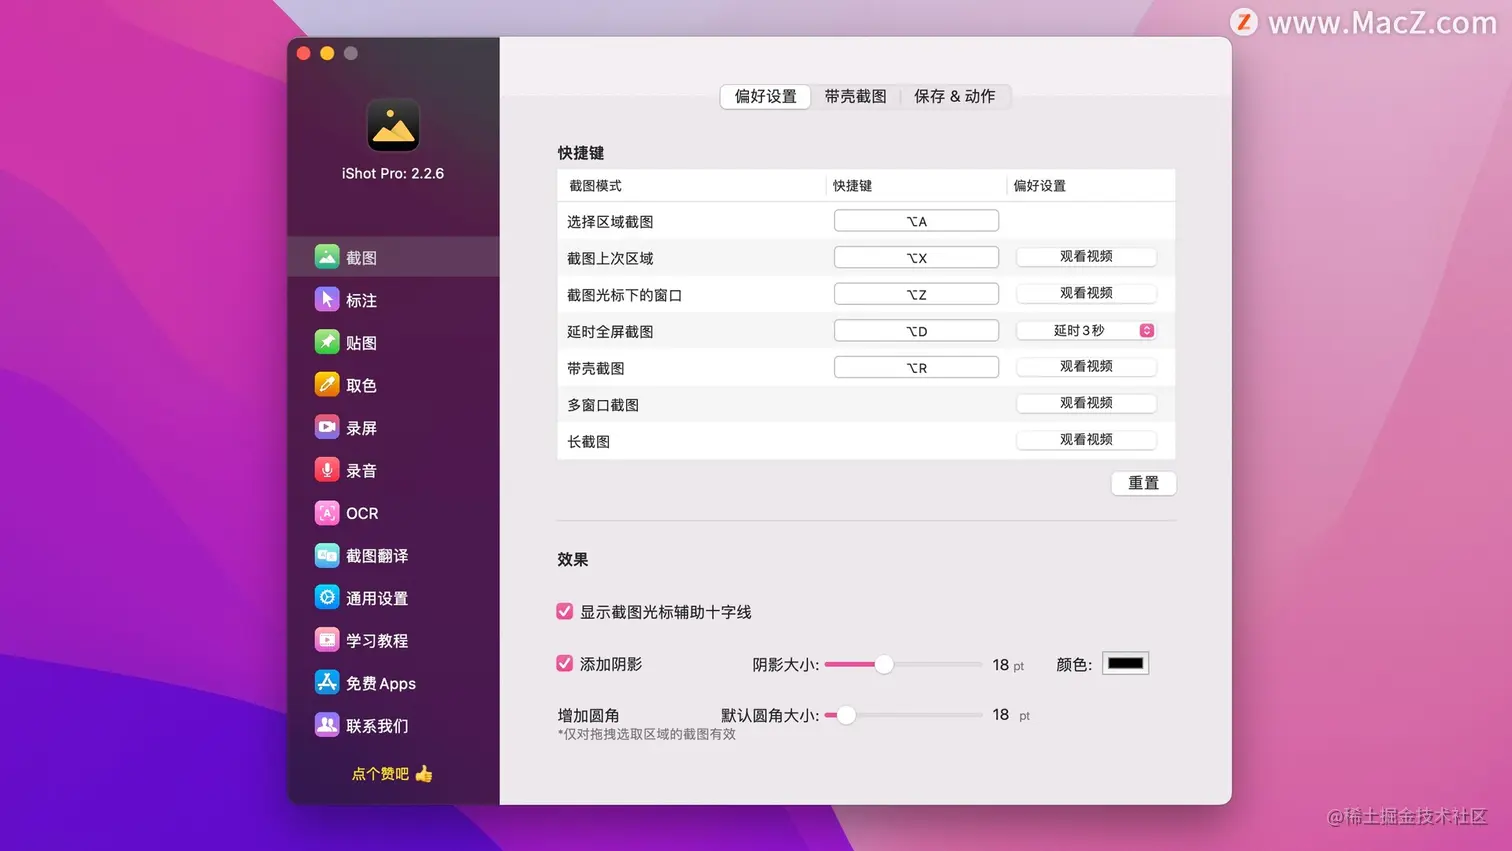Click the ⌥Z shortcut field
Image resolution: width=1512 pixels, height=851 pixels.
(x=916, y=294)
